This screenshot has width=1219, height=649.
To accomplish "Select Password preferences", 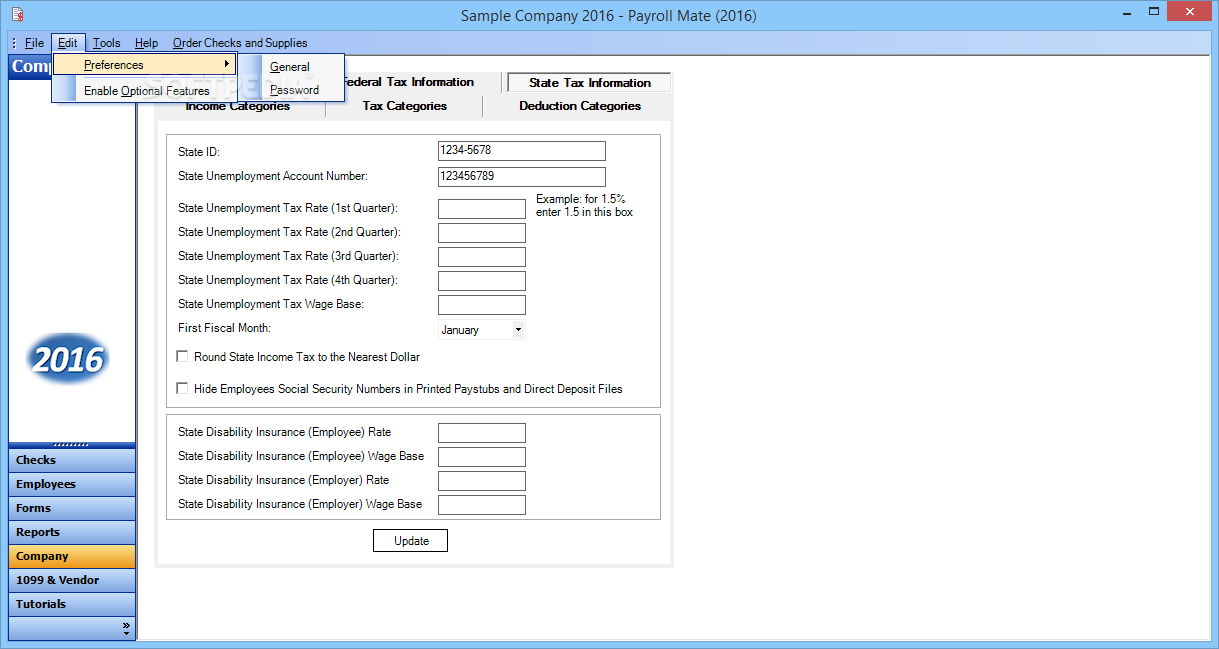I will [x=294, y=90].
